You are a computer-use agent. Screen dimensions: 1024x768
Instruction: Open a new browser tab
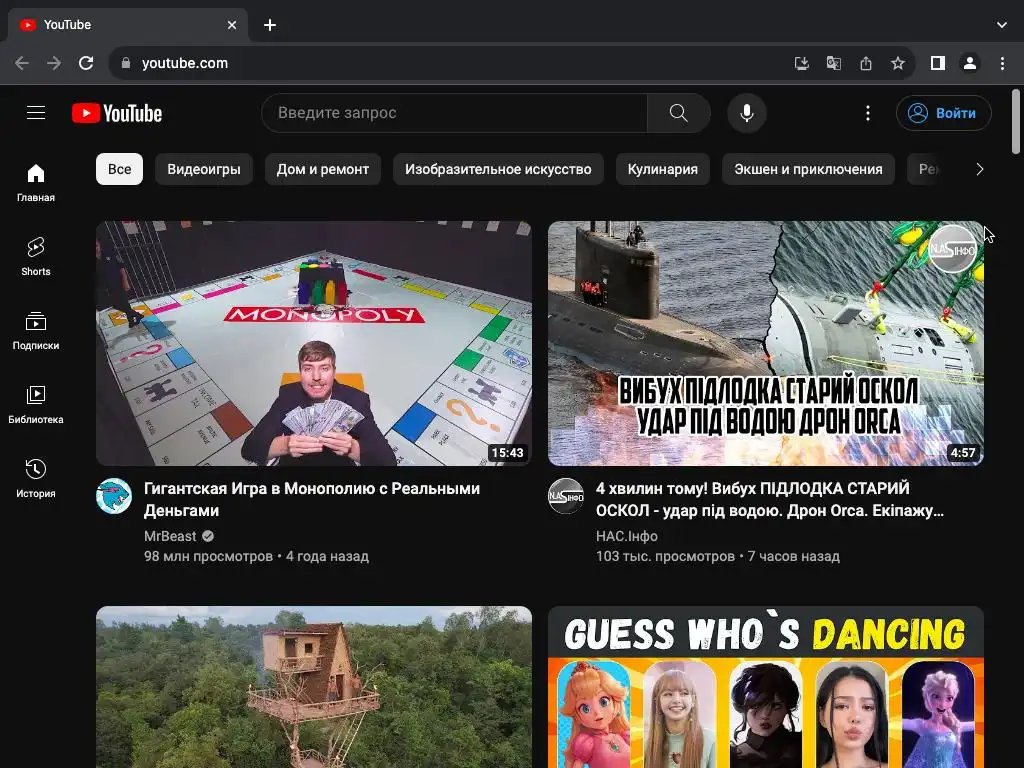pos(270,25)
